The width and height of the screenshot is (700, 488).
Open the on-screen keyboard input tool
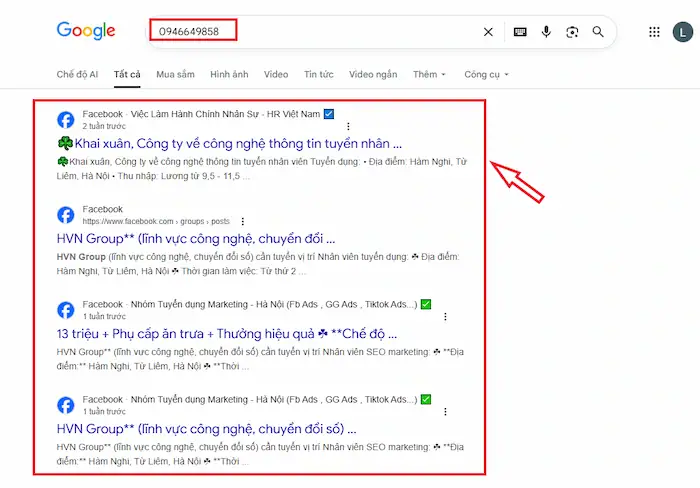click(520, 32)
